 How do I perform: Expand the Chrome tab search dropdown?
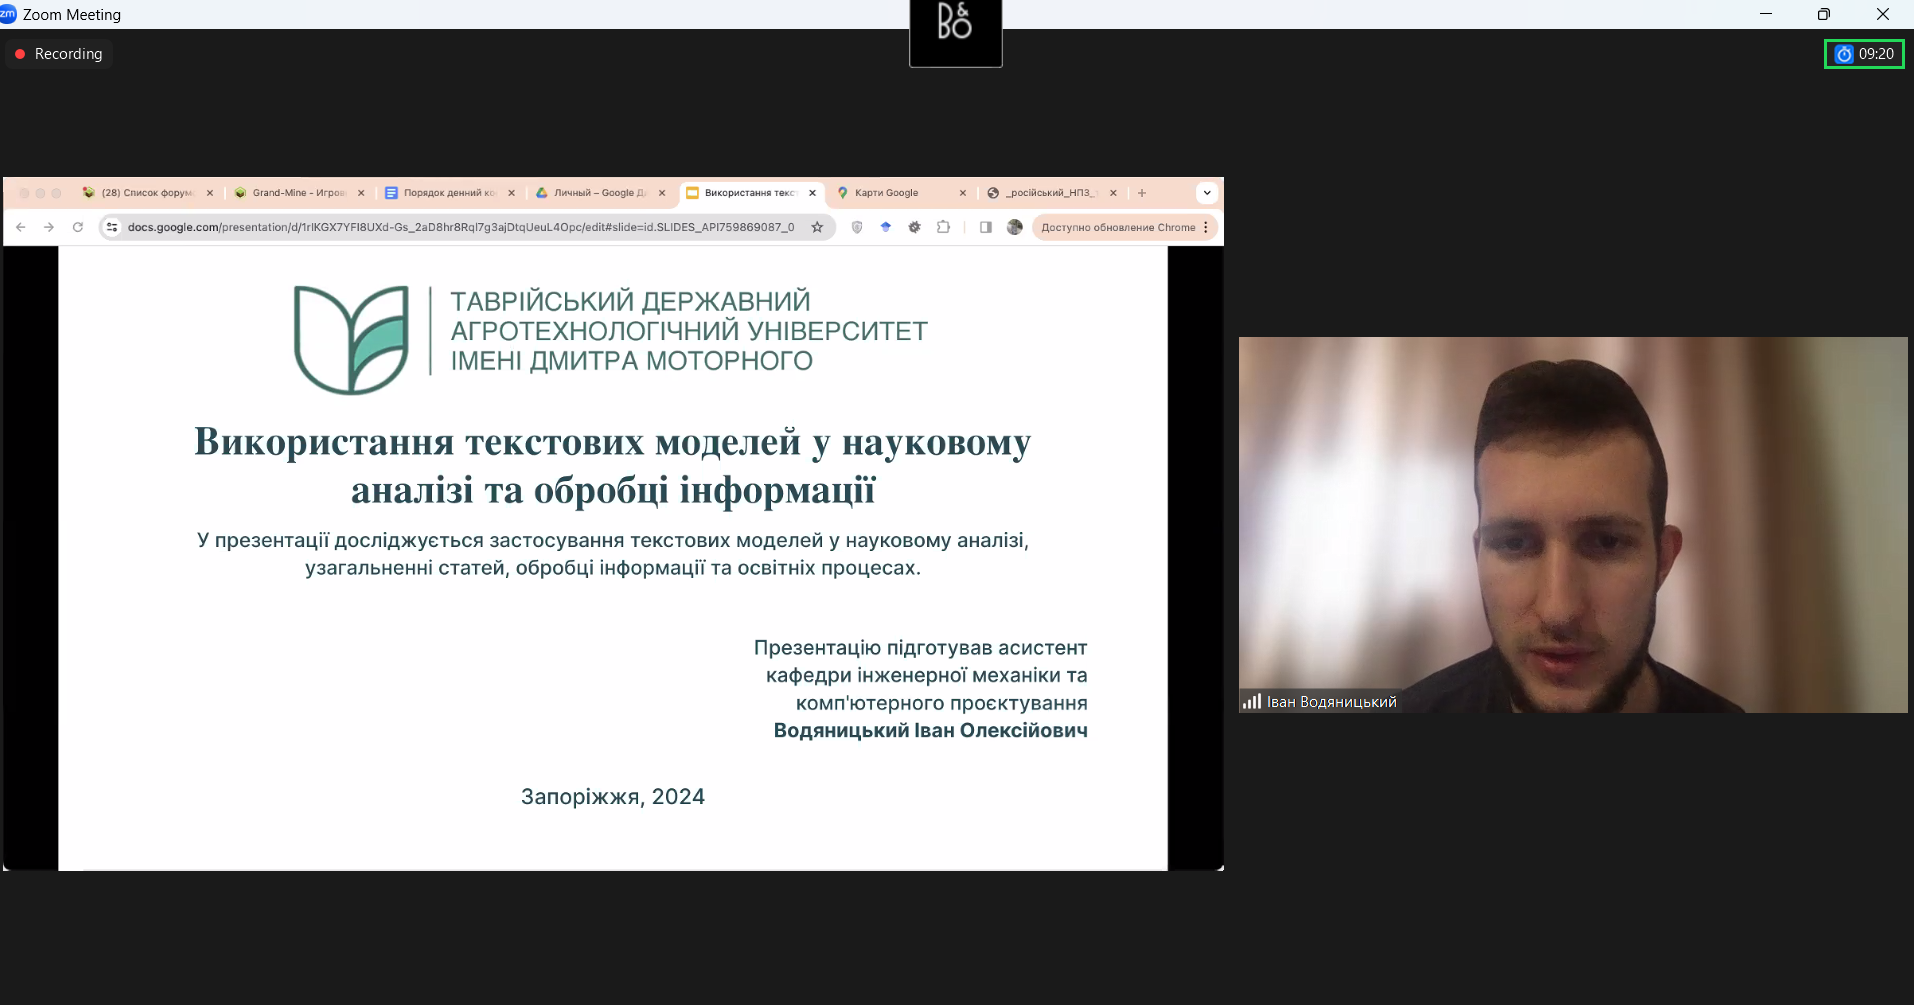pos(1207,193)
